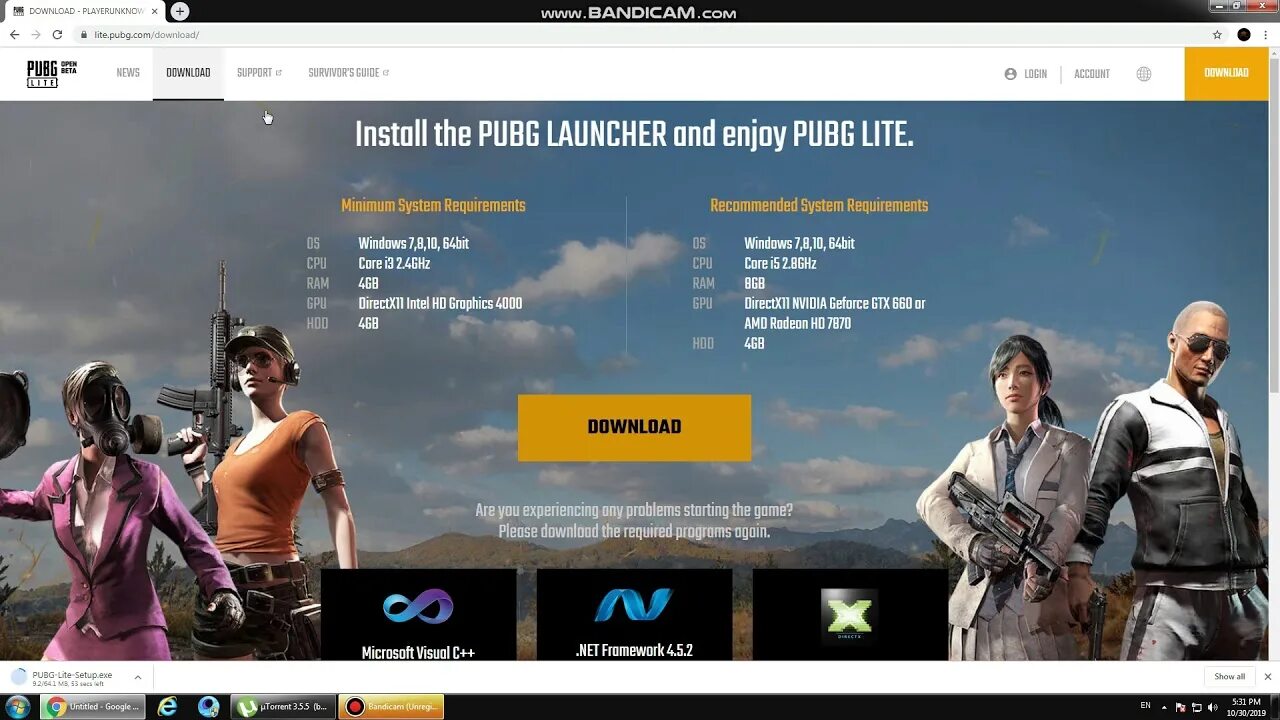Open the Chrome profile avatar
Screen dimensions: 1280x720
(1244, 34)
